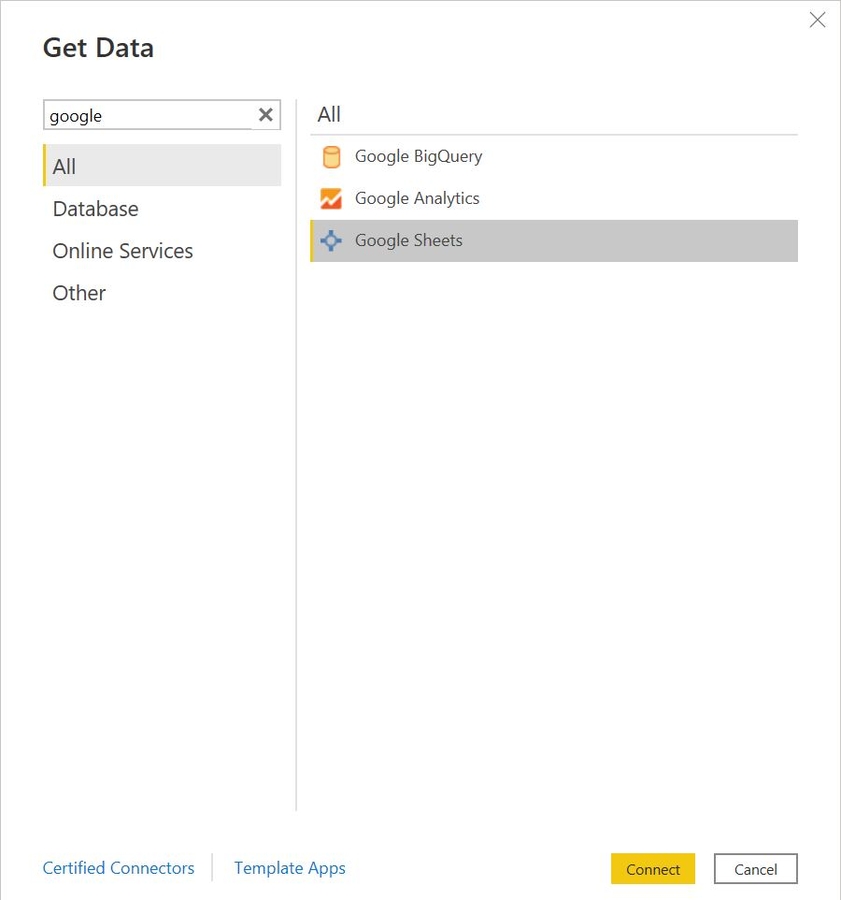Click the Get Data dialog title
The width and height of the screenshot is (841, 900).
[x=98, y=47]
